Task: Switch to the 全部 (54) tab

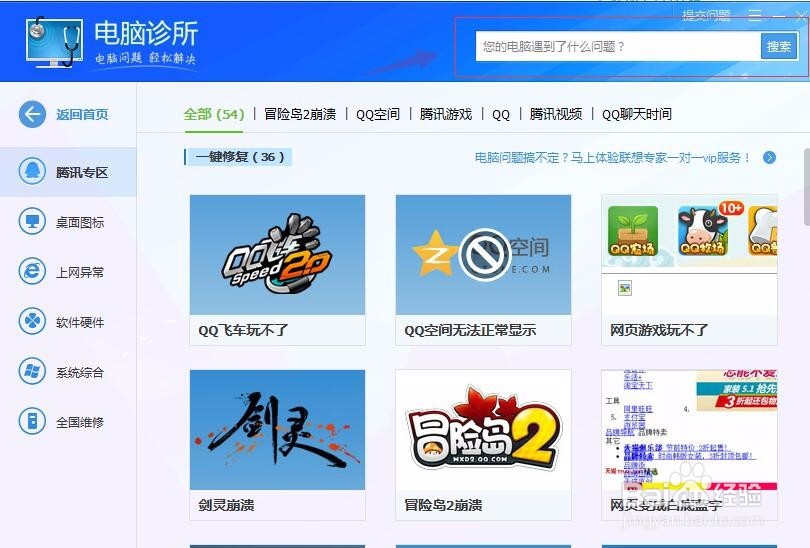Action: pos(214,114)
